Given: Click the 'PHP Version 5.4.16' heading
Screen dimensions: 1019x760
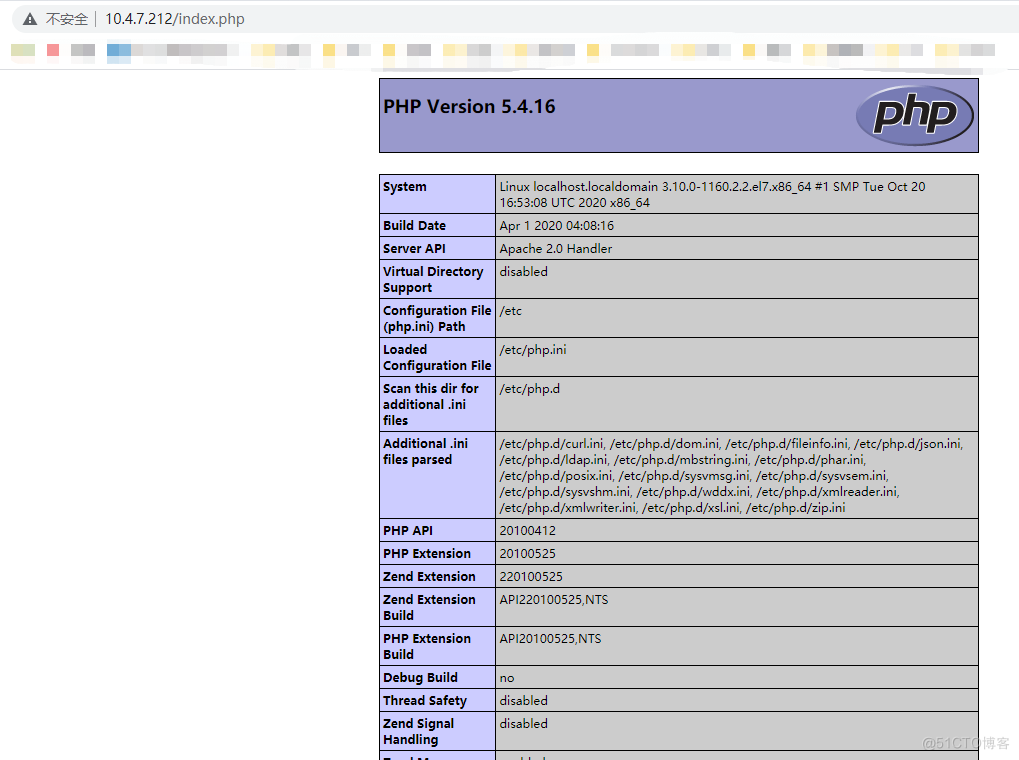Looking at the screenshot, I should pyautogui.click(x=469, y=107).
